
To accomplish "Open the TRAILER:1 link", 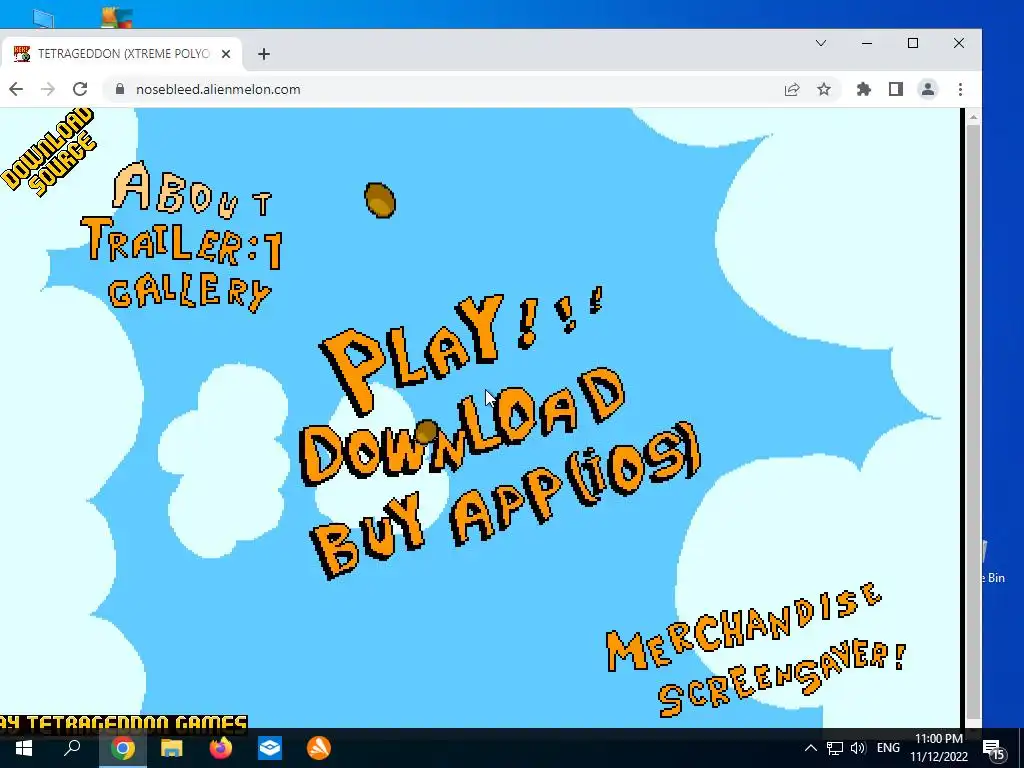I will click(182, 243).
